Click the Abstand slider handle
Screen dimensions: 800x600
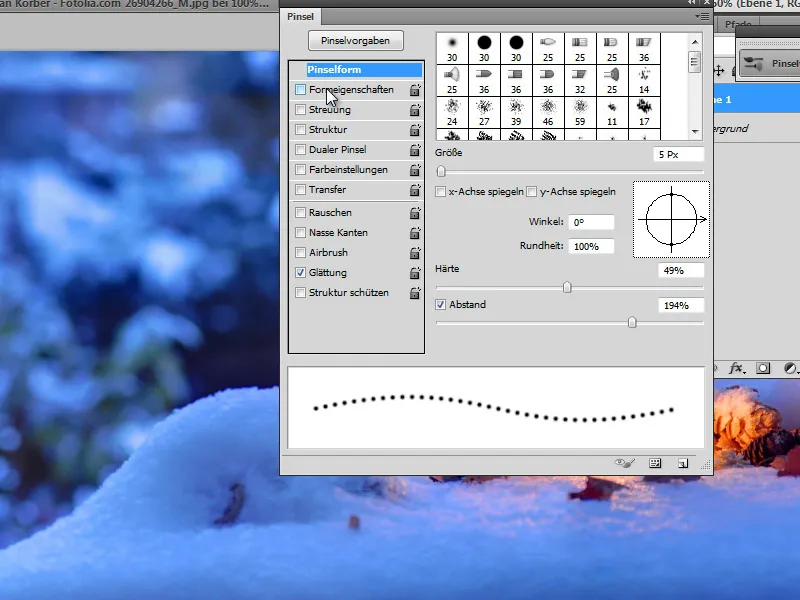pos(632,322)
